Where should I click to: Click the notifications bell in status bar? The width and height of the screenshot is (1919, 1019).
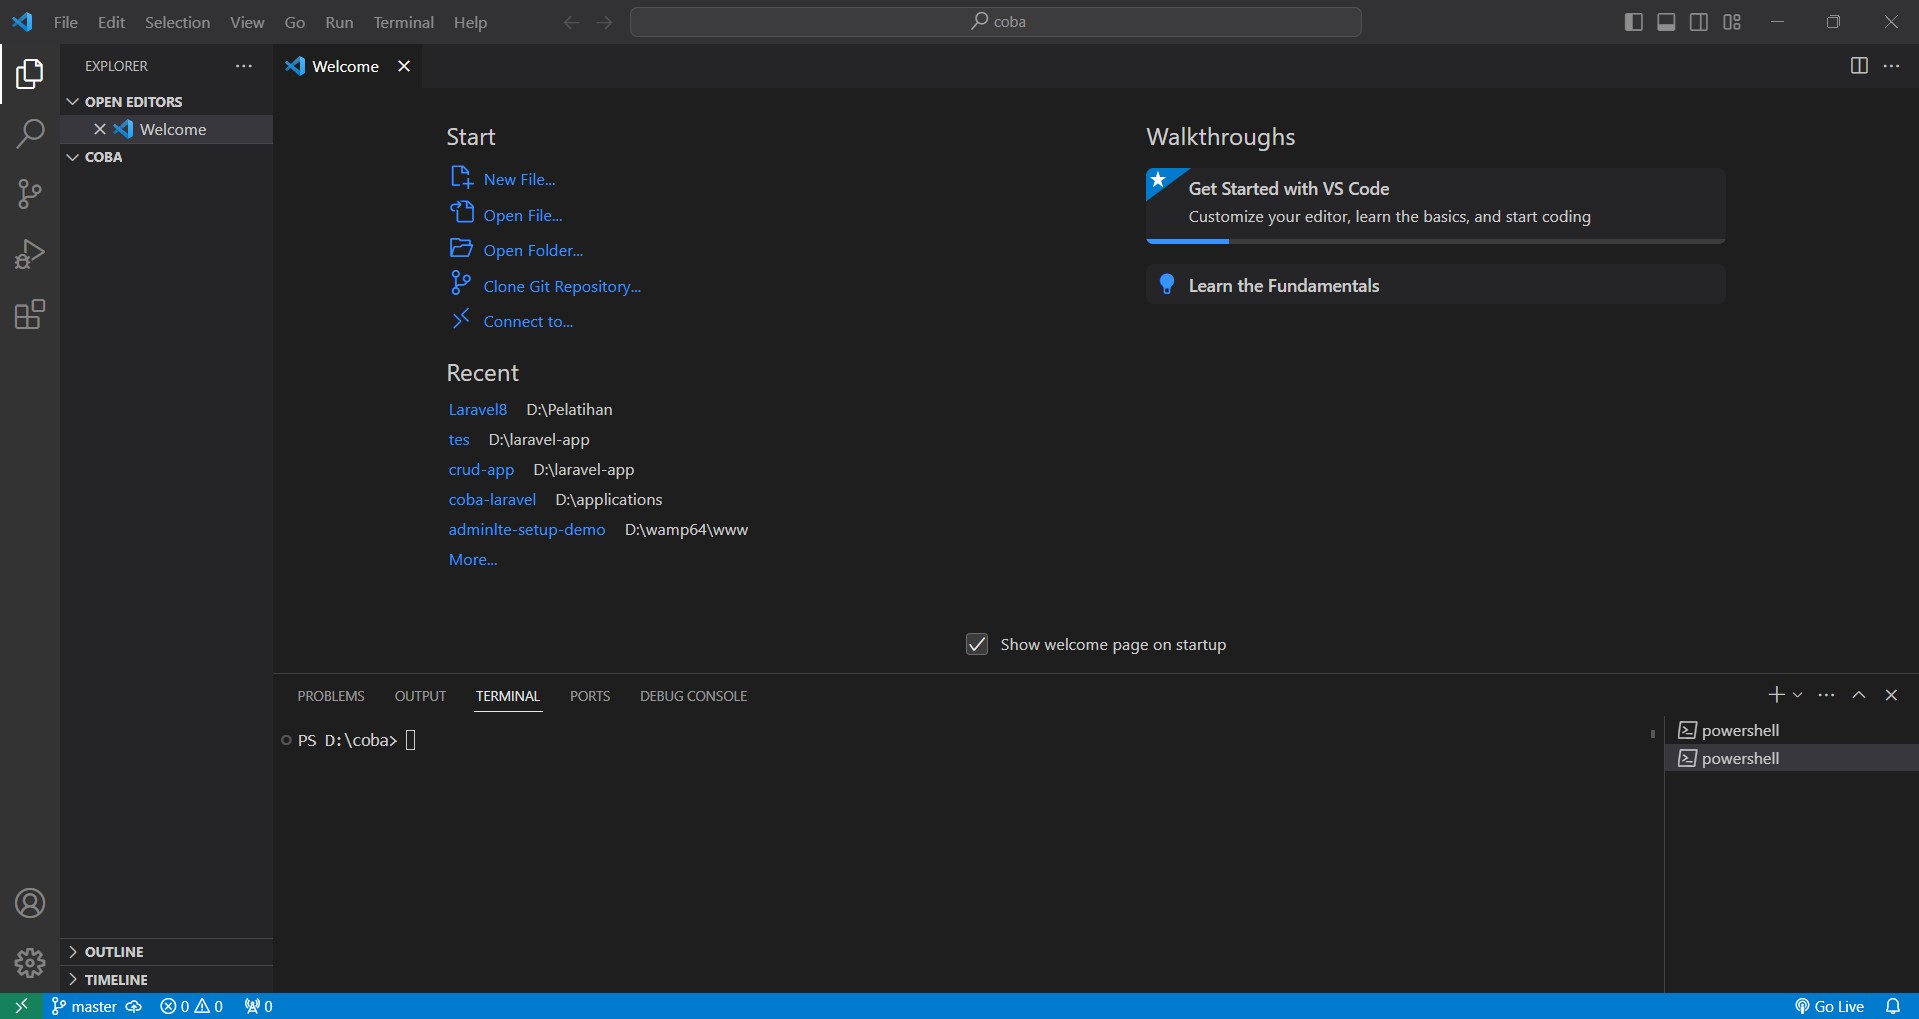(x=1896, y=1005)
